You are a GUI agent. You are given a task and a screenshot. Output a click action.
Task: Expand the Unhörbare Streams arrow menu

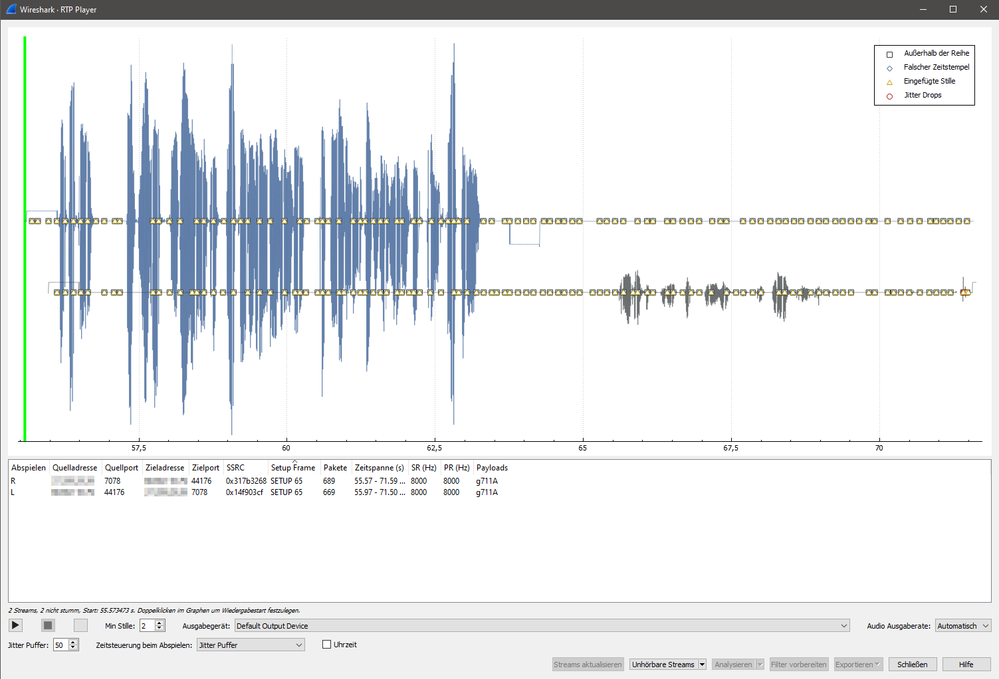pos(702,664)
